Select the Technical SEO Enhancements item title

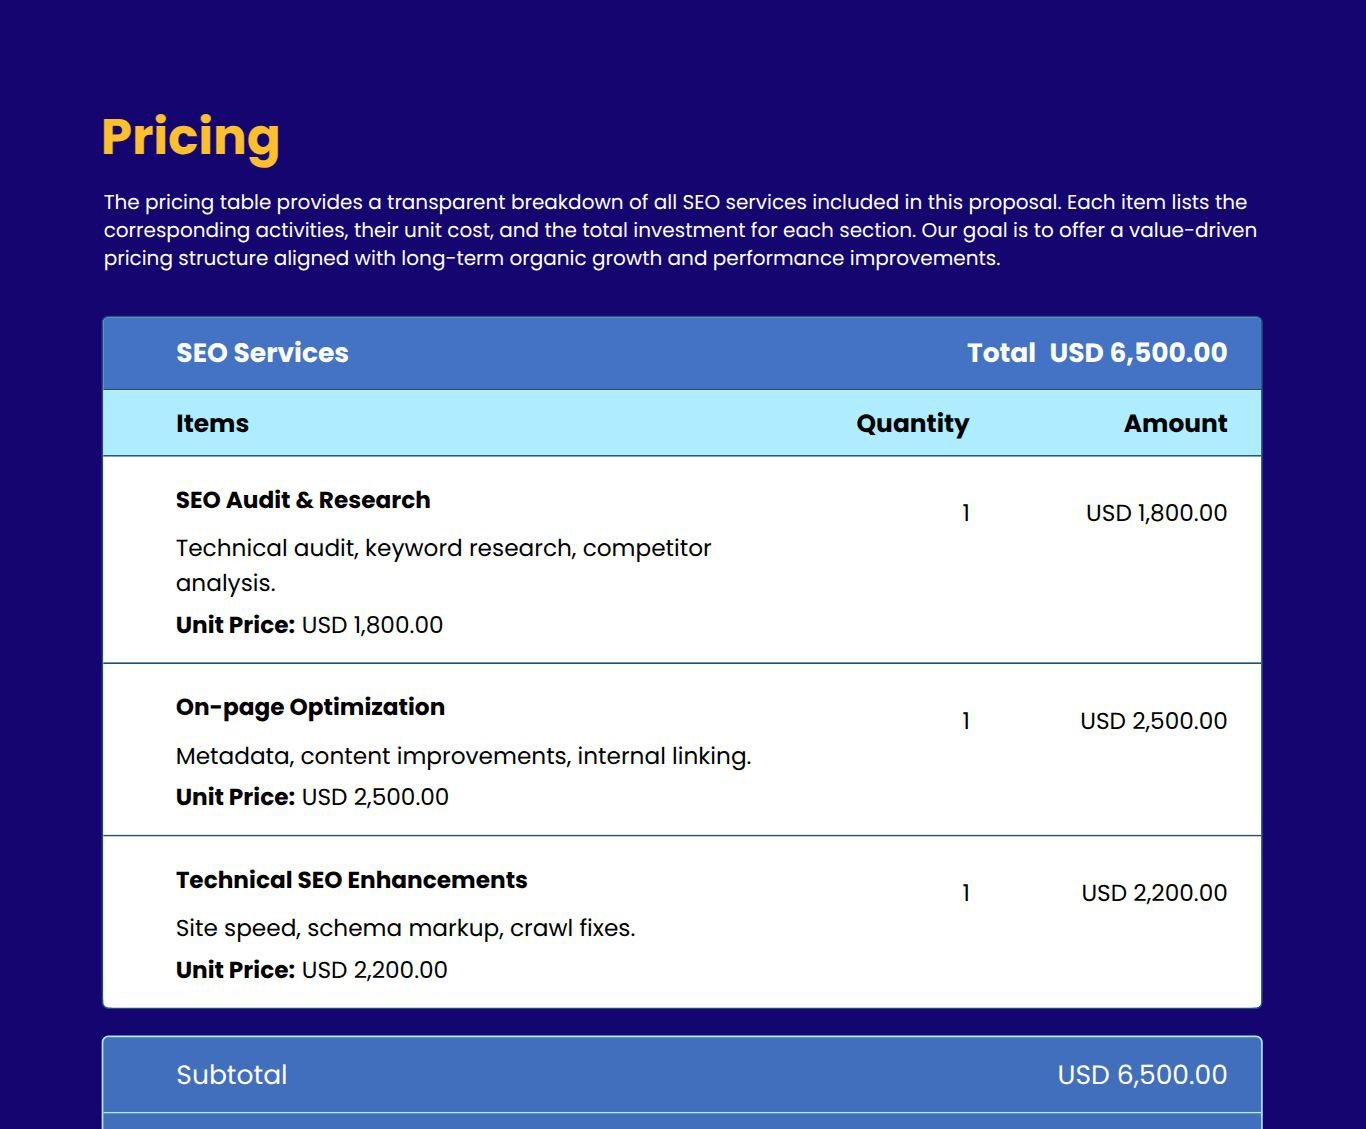(x=352, y=879)
